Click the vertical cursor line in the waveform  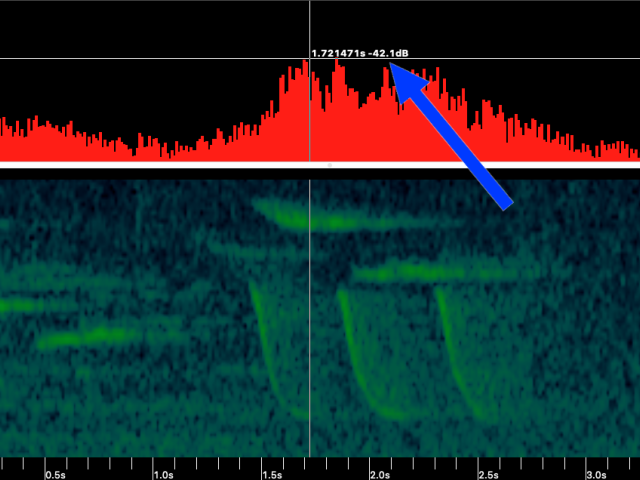310,110
